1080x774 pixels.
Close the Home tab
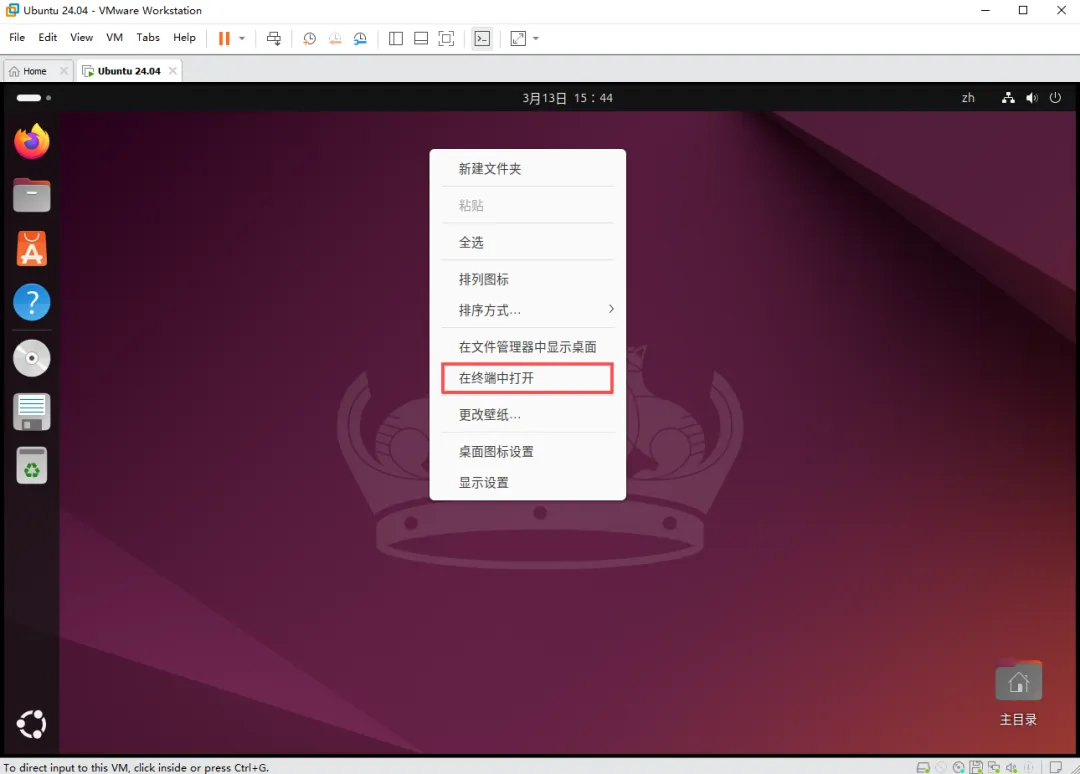(63, 71)
